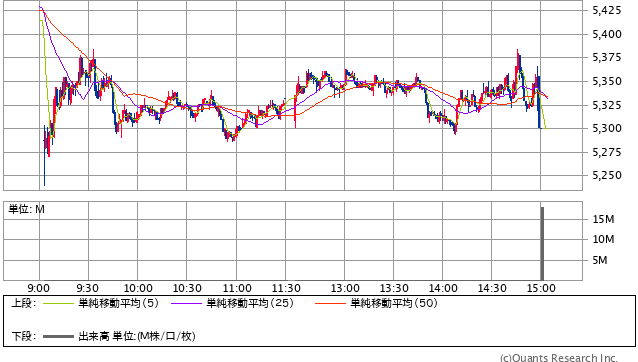Click the 15:00 time axis label
Viewport: 638px width, 362px height.
coord(541,288)
